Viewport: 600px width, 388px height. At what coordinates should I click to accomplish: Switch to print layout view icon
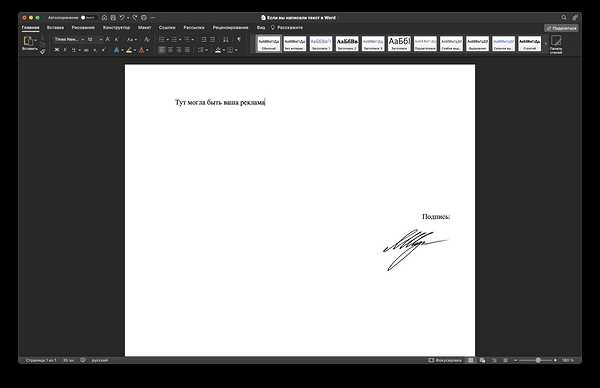coord(471,360)
